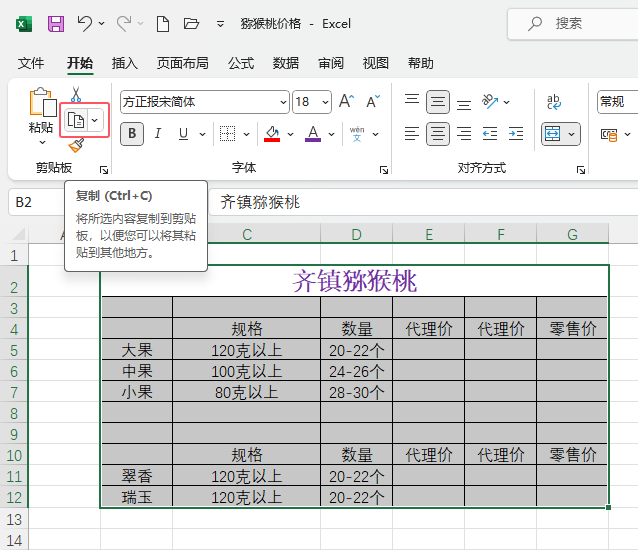Click the Name Box showing B2
The height and width of the screenshot is (550, 638).
(x=37, y=202)
